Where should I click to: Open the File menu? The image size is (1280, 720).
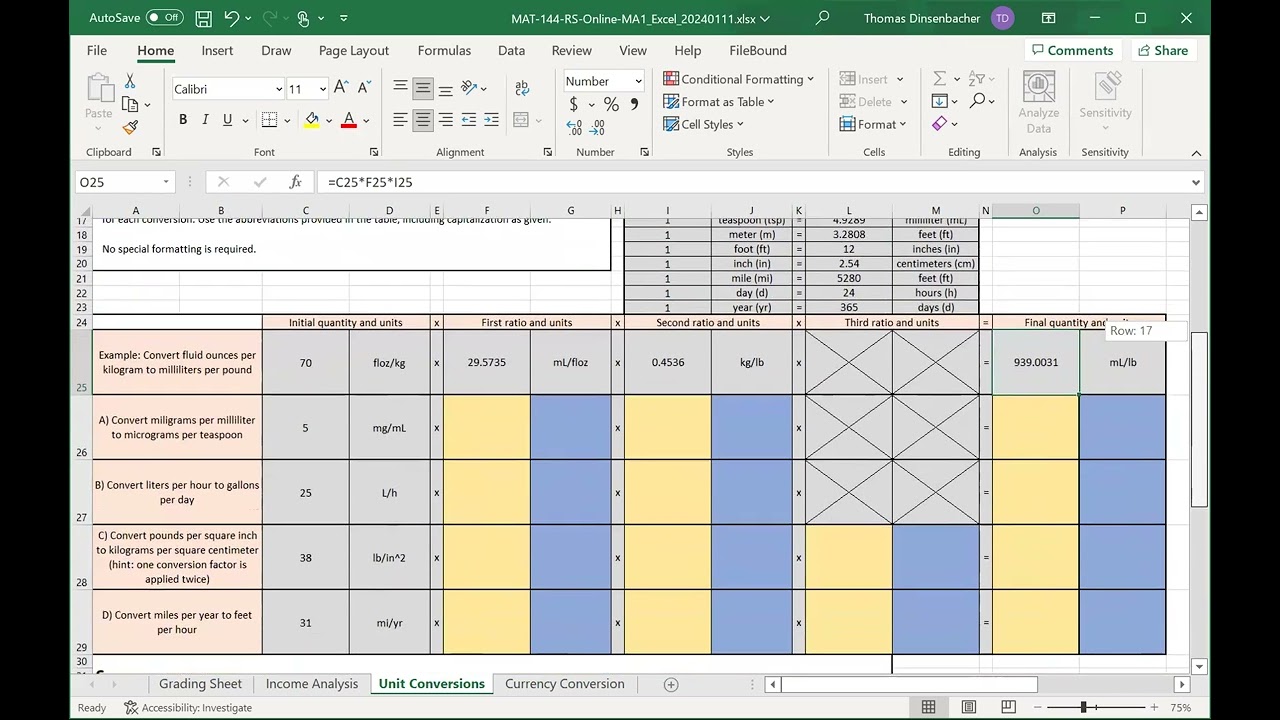click(x=97, y=50)
